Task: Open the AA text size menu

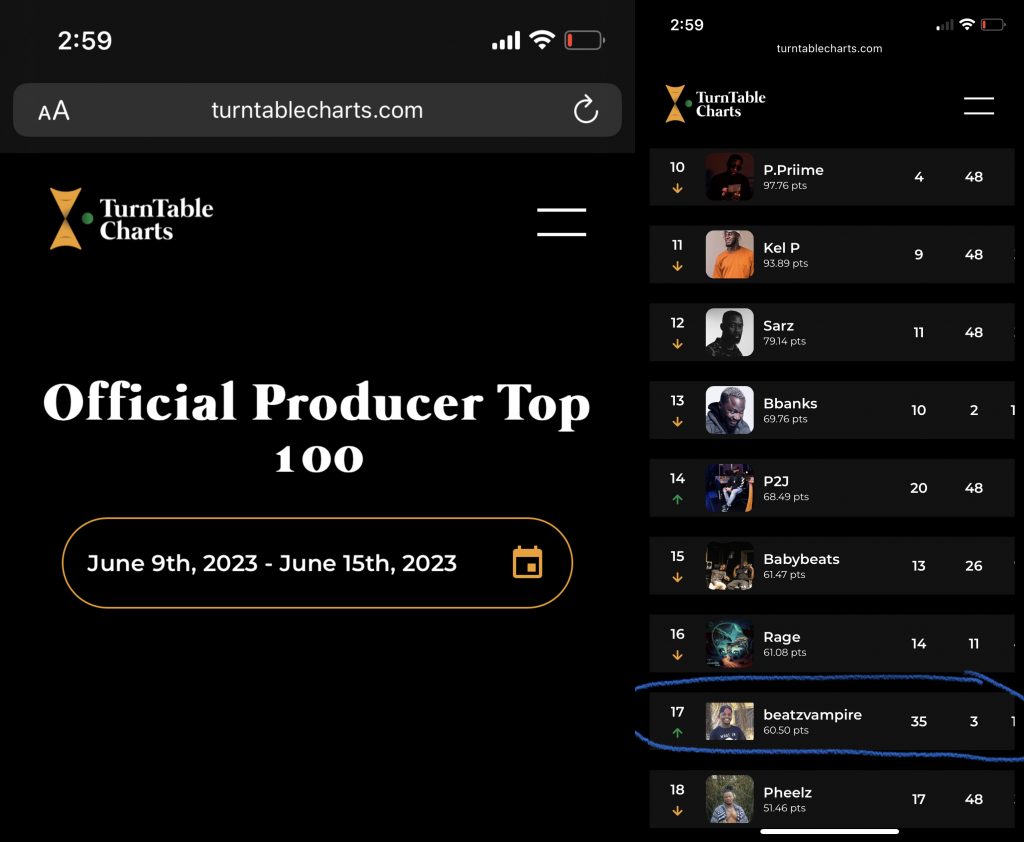Action: [x=54, y=110]
